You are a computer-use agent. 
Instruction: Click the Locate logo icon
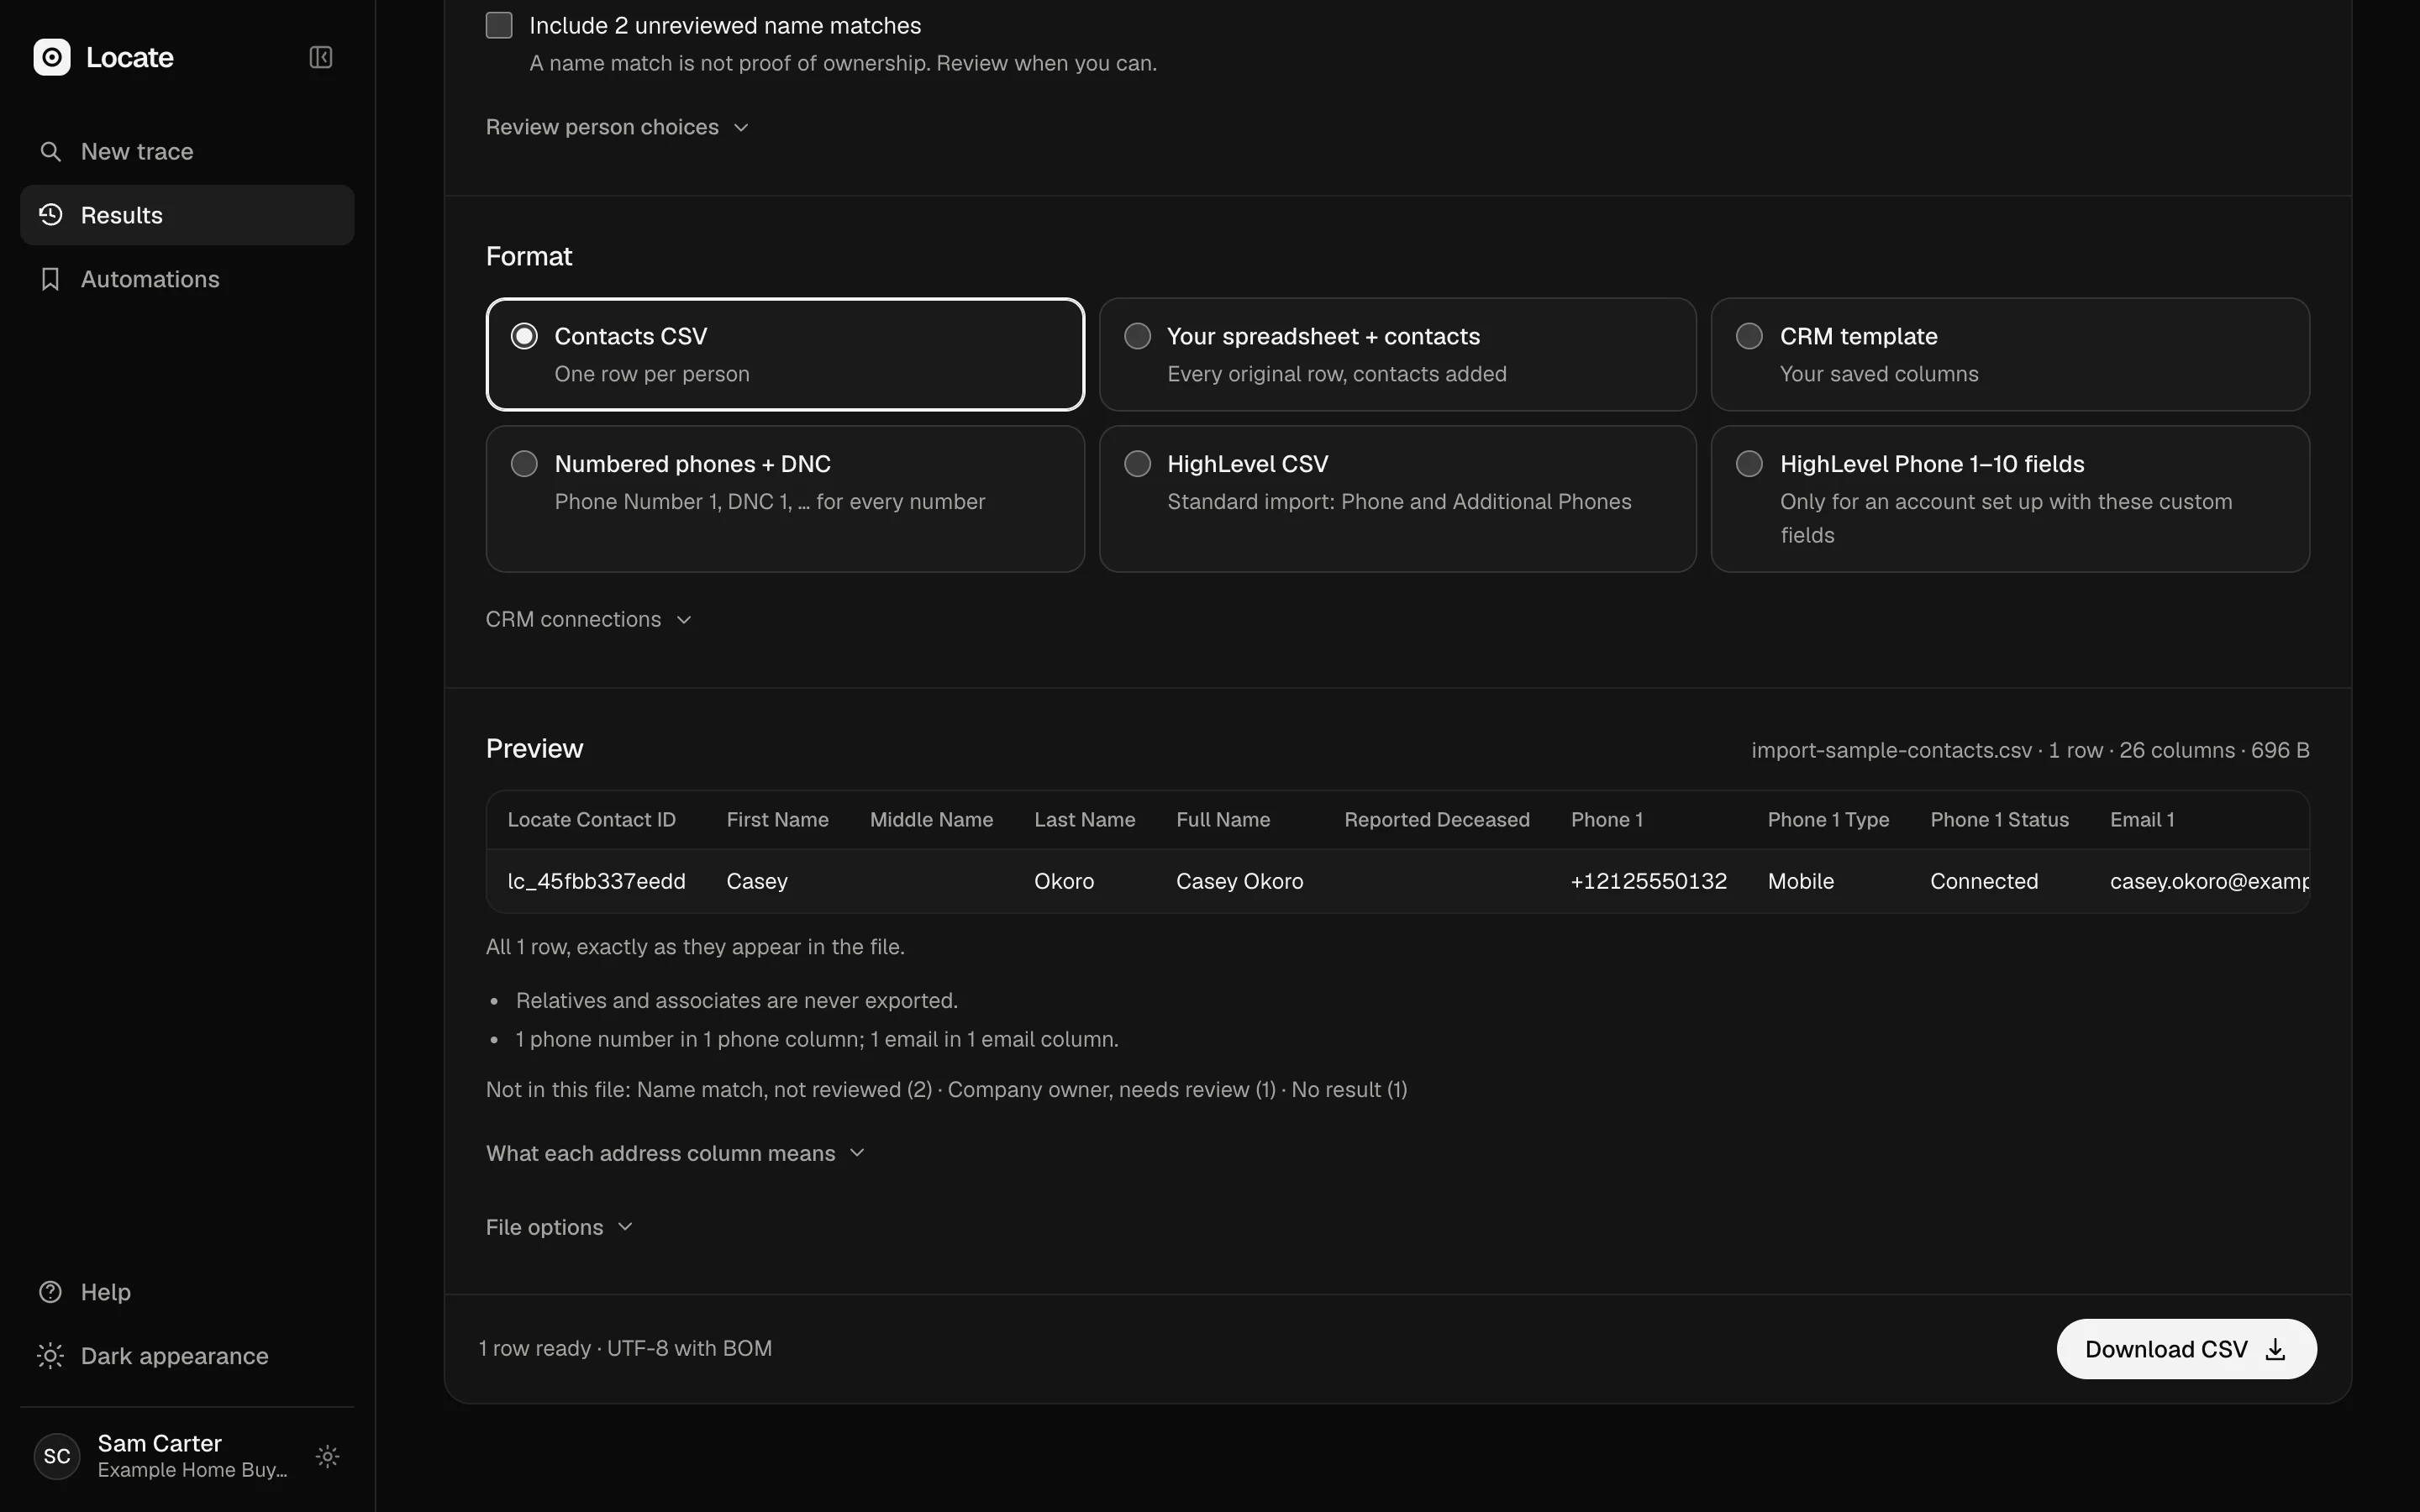pyautogui.click(x=52, y=57)
